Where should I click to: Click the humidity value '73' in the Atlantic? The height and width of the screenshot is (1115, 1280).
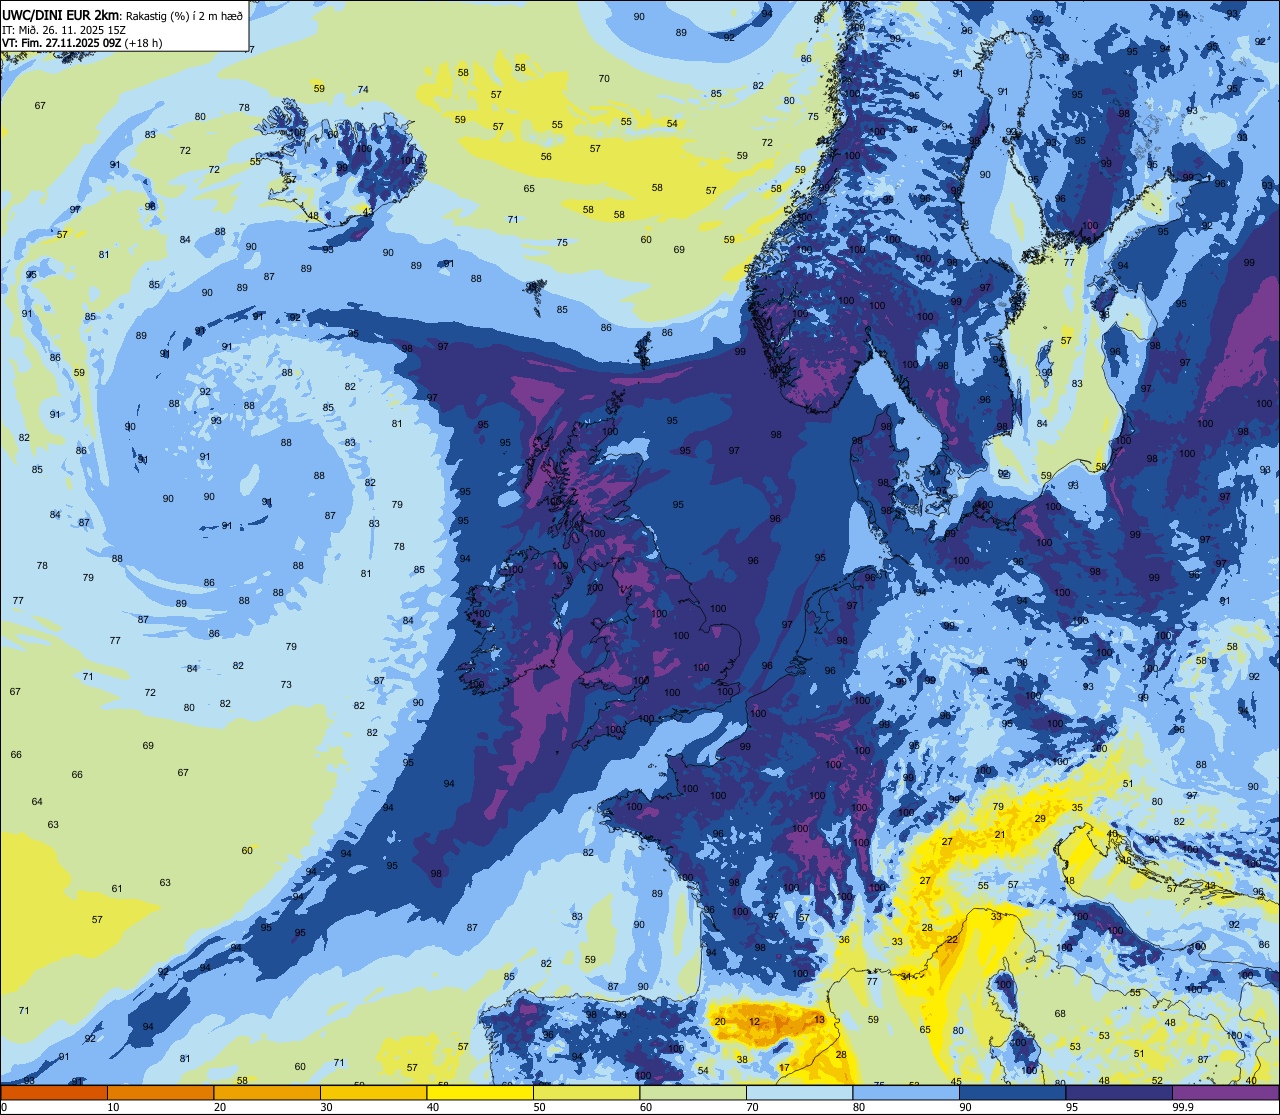pyautogui.click(x=286, y=684)
